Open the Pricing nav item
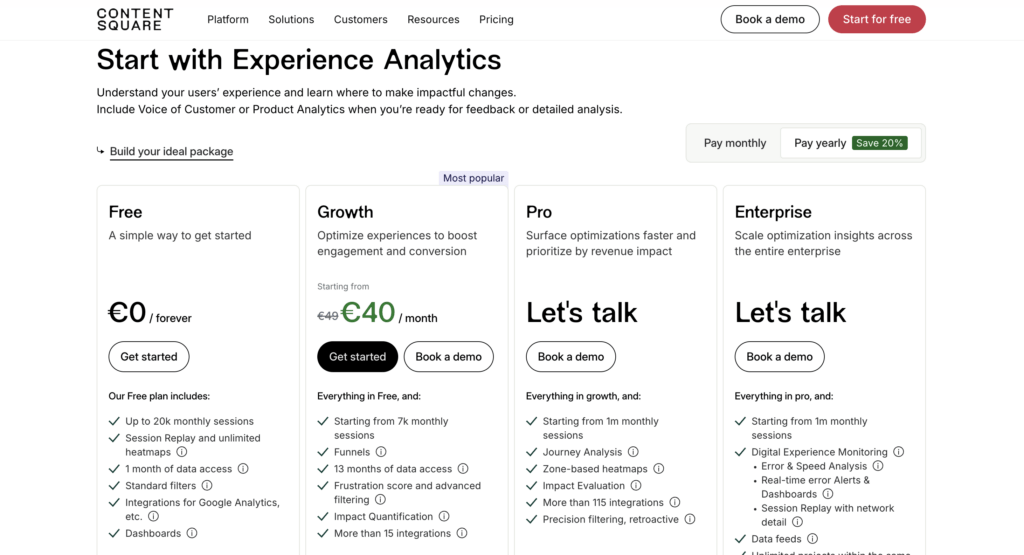 [x=496, y=19]
